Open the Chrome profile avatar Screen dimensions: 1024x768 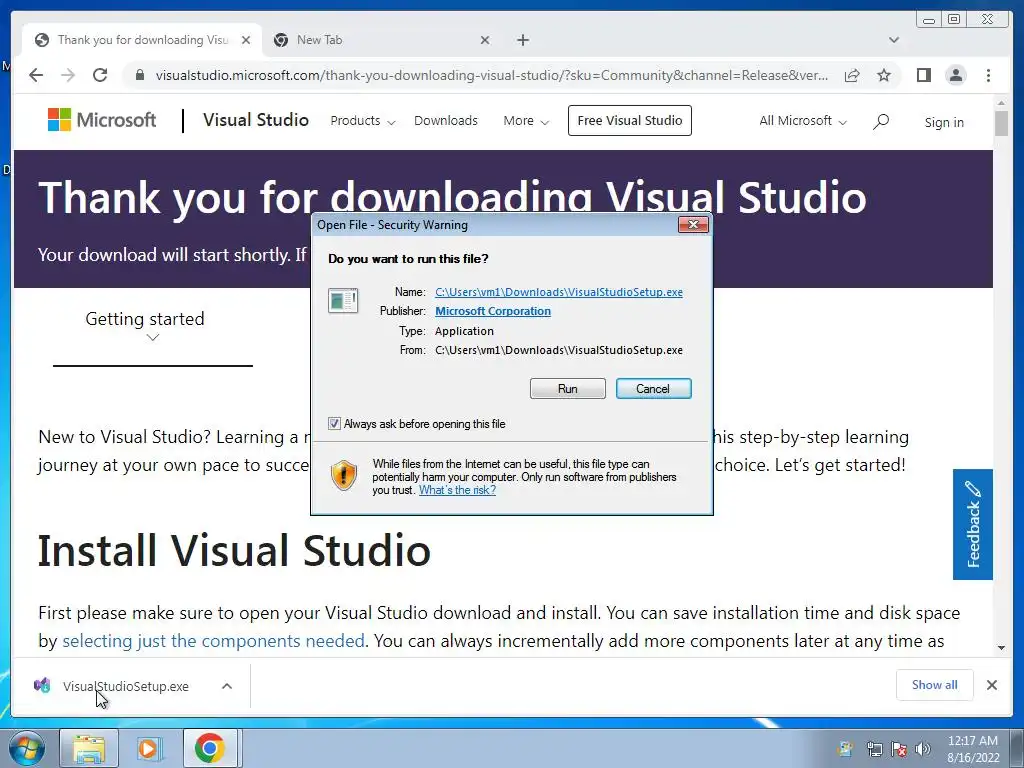pyautogui.click(x=955, y=75)
